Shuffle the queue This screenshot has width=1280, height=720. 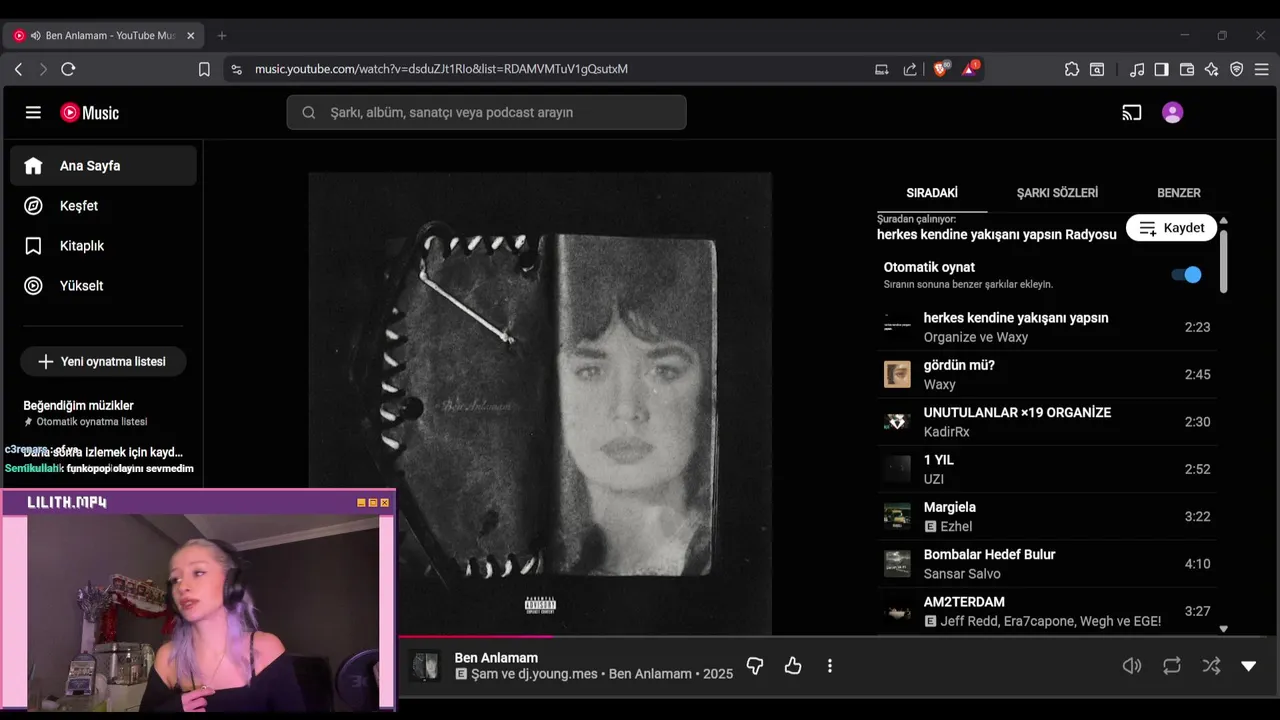point(1211,666)
